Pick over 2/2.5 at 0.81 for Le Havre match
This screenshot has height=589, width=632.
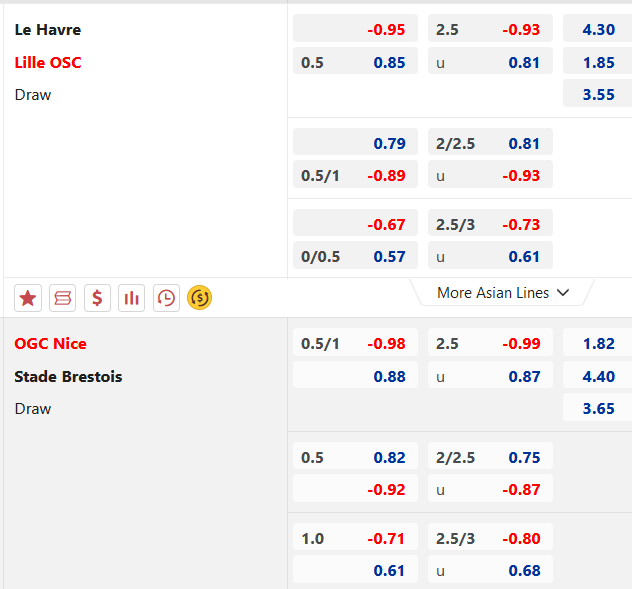[x=490, y=142]
